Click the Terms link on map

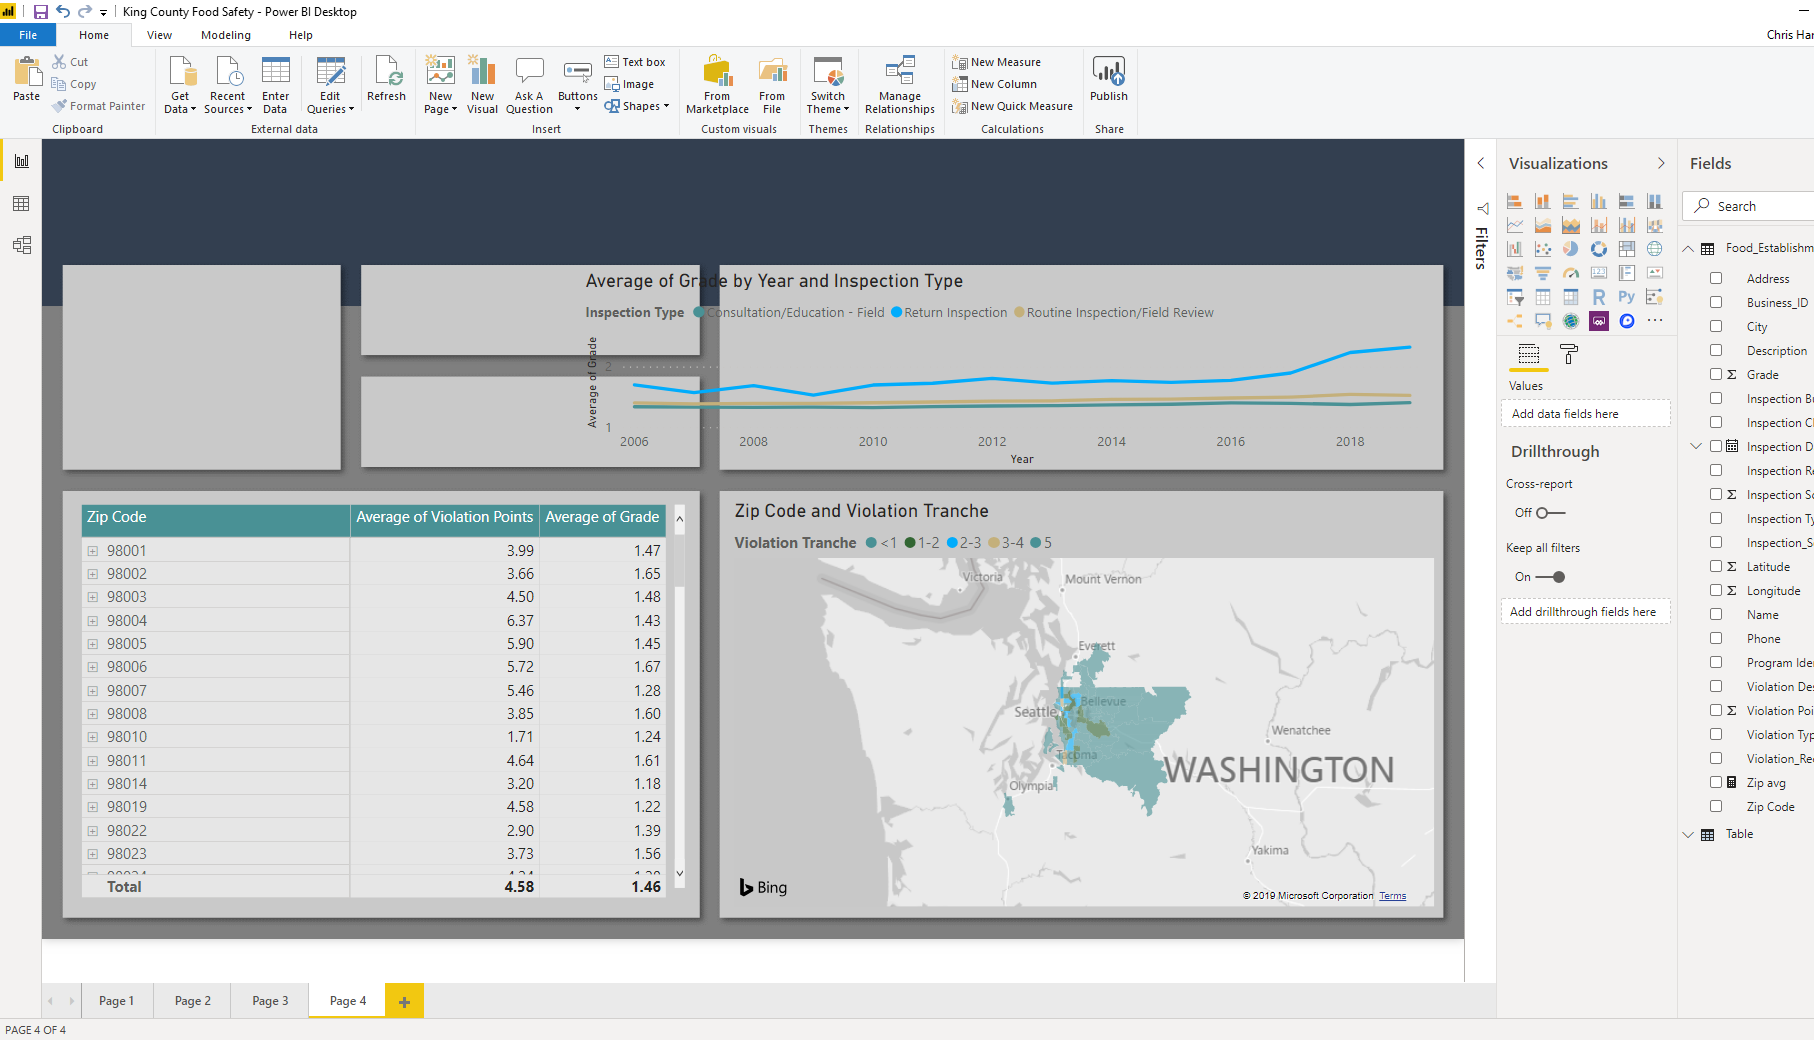click(x=1392, y=896)
